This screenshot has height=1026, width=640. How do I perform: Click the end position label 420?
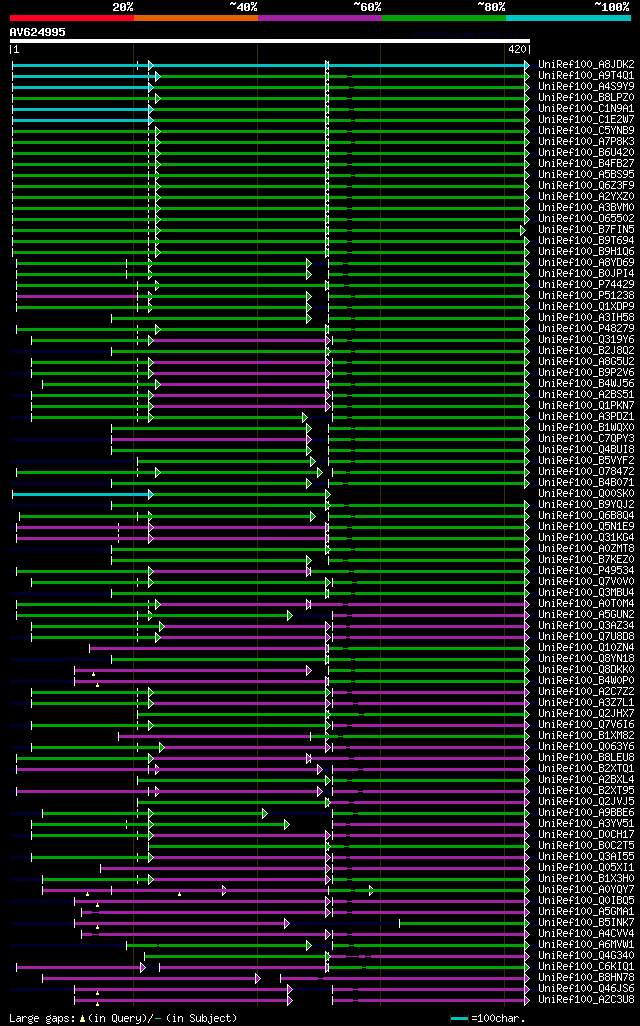tap(517, 49)
